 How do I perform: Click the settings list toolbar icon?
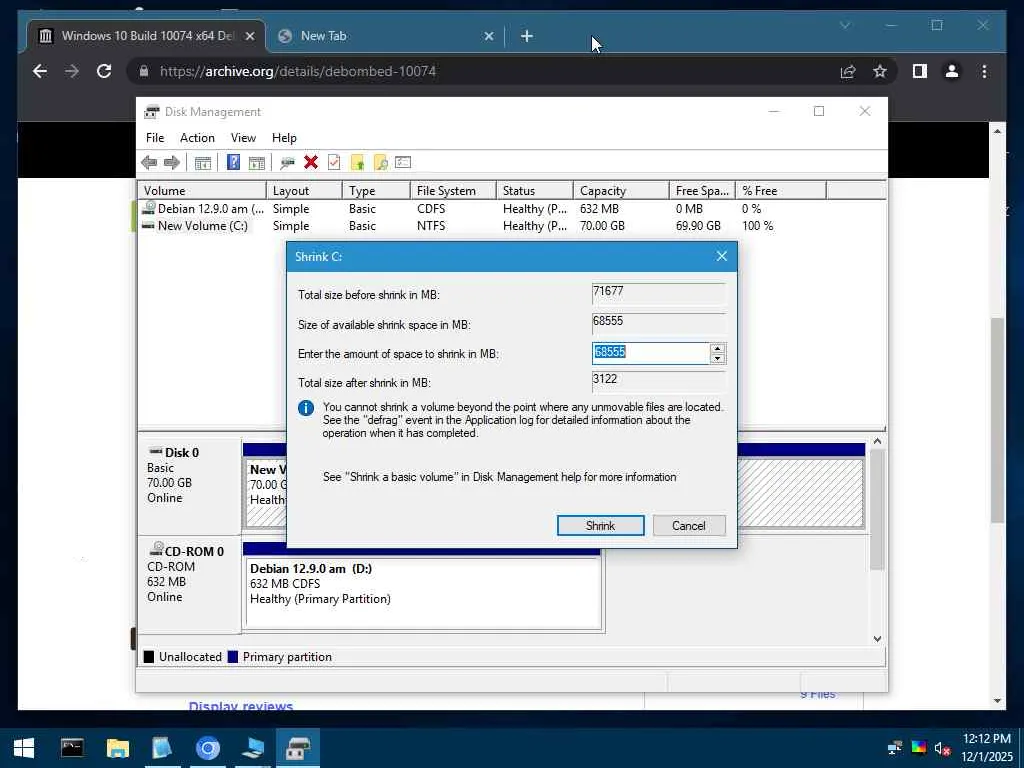(x=403, y=162)
